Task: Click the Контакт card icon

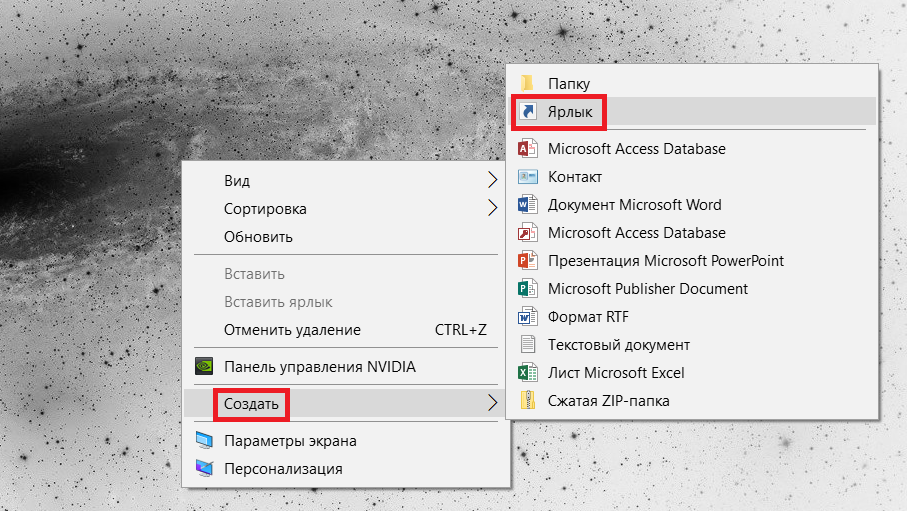Action: point(528,177)
